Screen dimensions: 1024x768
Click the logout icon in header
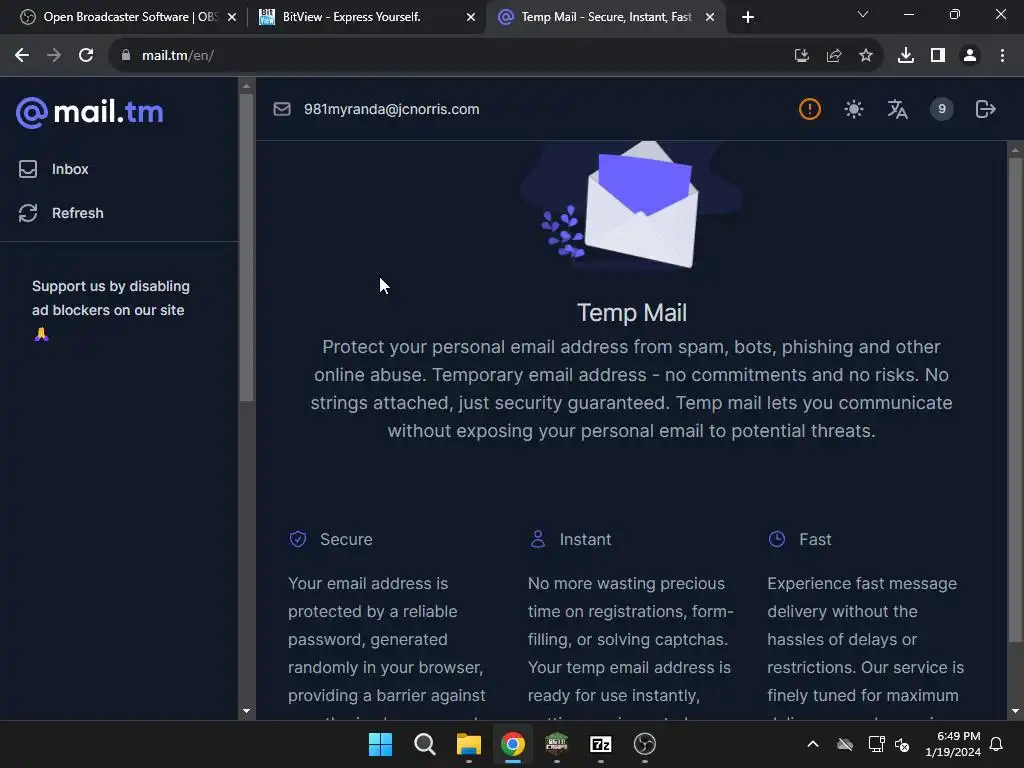(x=985, y=109)
